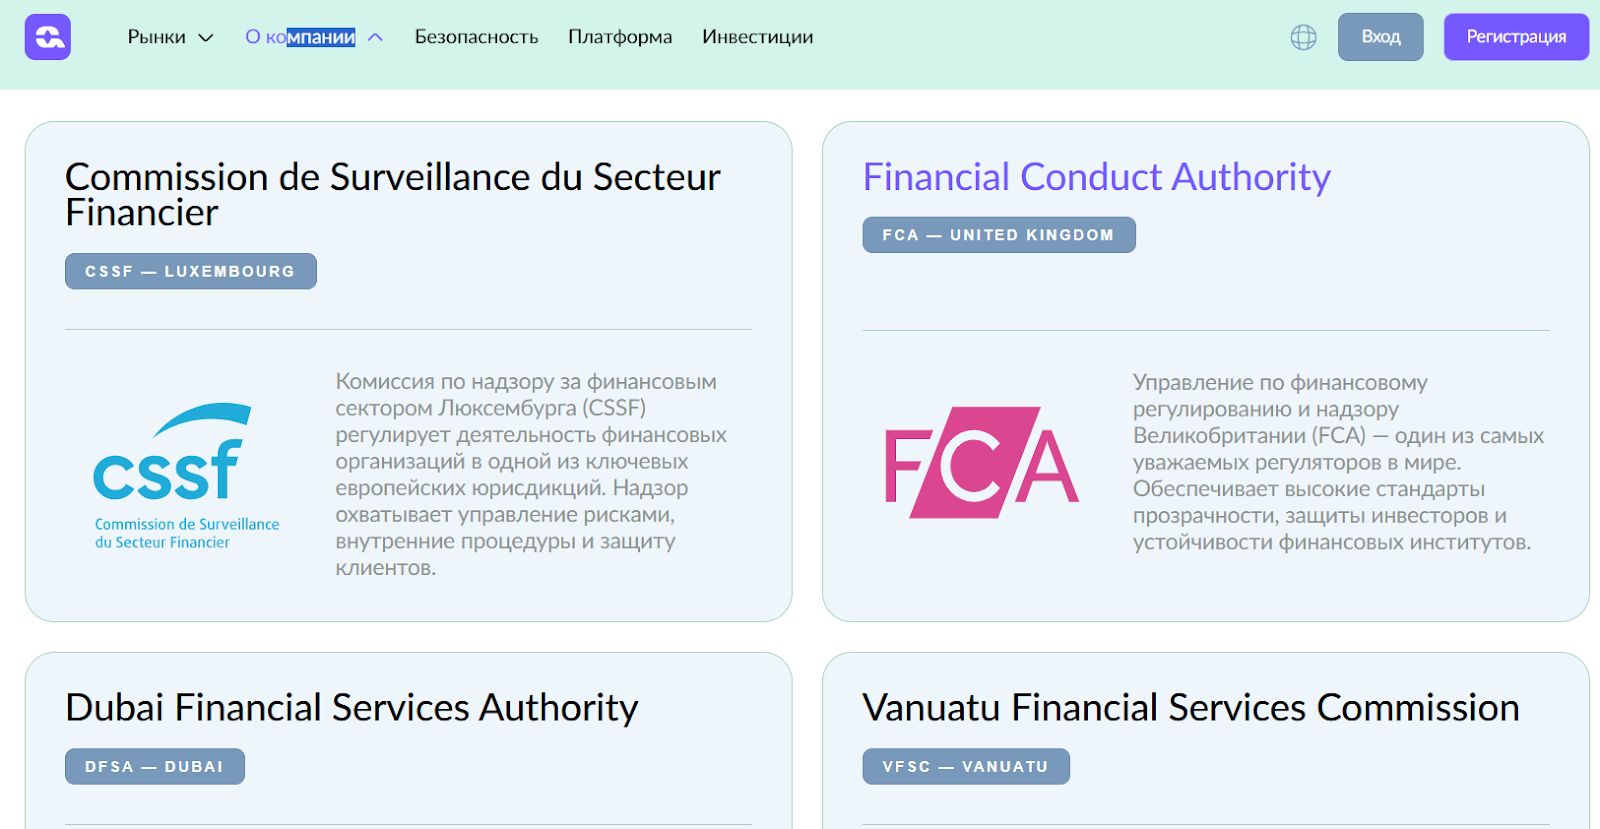Click the pink FCA logo
1600x829 pixels.
pos(981,462)
